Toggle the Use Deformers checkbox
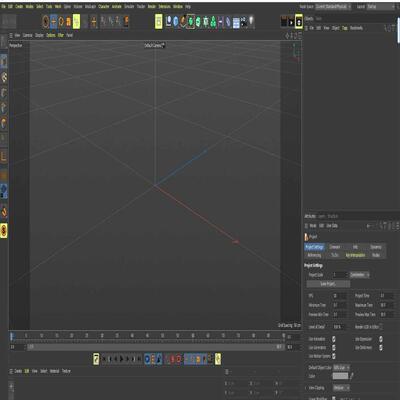400x400 pixels. click(381, 348)
